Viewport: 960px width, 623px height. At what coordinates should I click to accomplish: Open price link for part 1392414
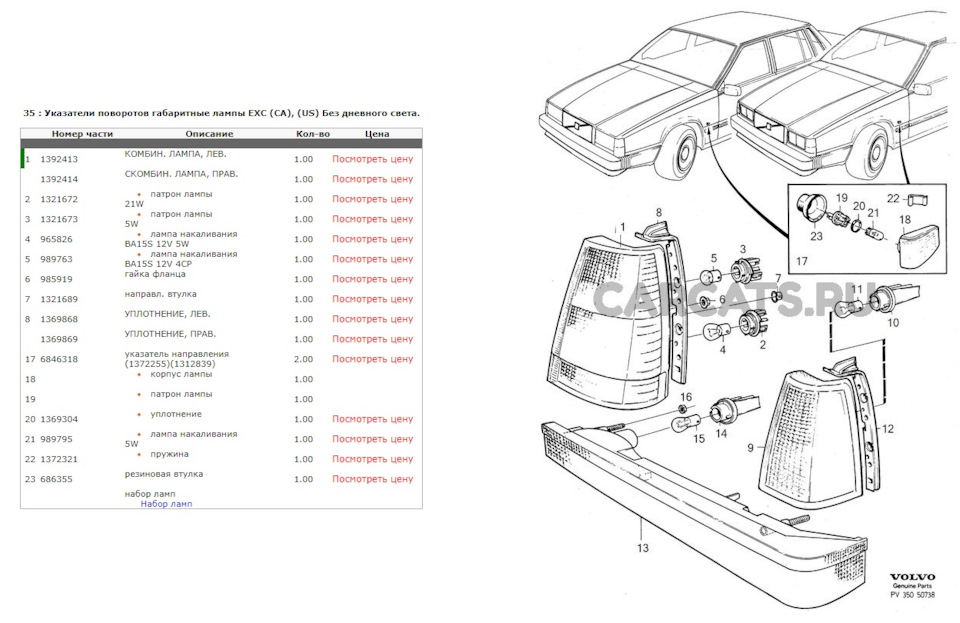coord(372,179)
